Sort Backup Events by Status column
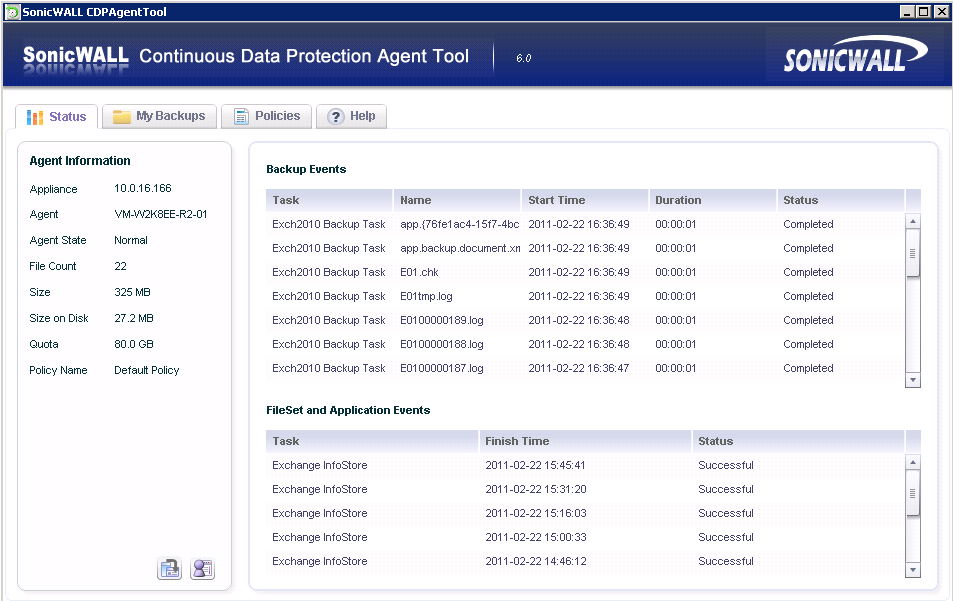The height and width of the screenshot is (601, 953). click(841, 200)
